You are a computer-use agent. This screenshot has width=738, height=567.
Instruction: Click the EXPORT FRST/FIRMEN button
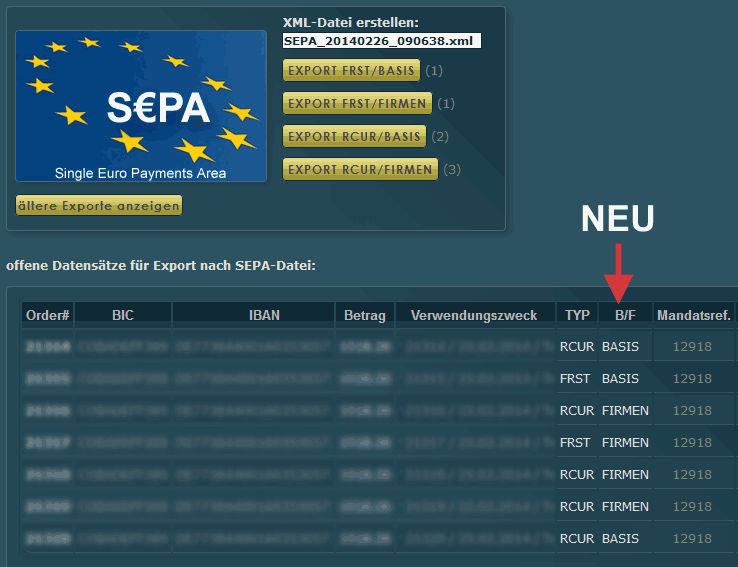(x=357, y=103)
